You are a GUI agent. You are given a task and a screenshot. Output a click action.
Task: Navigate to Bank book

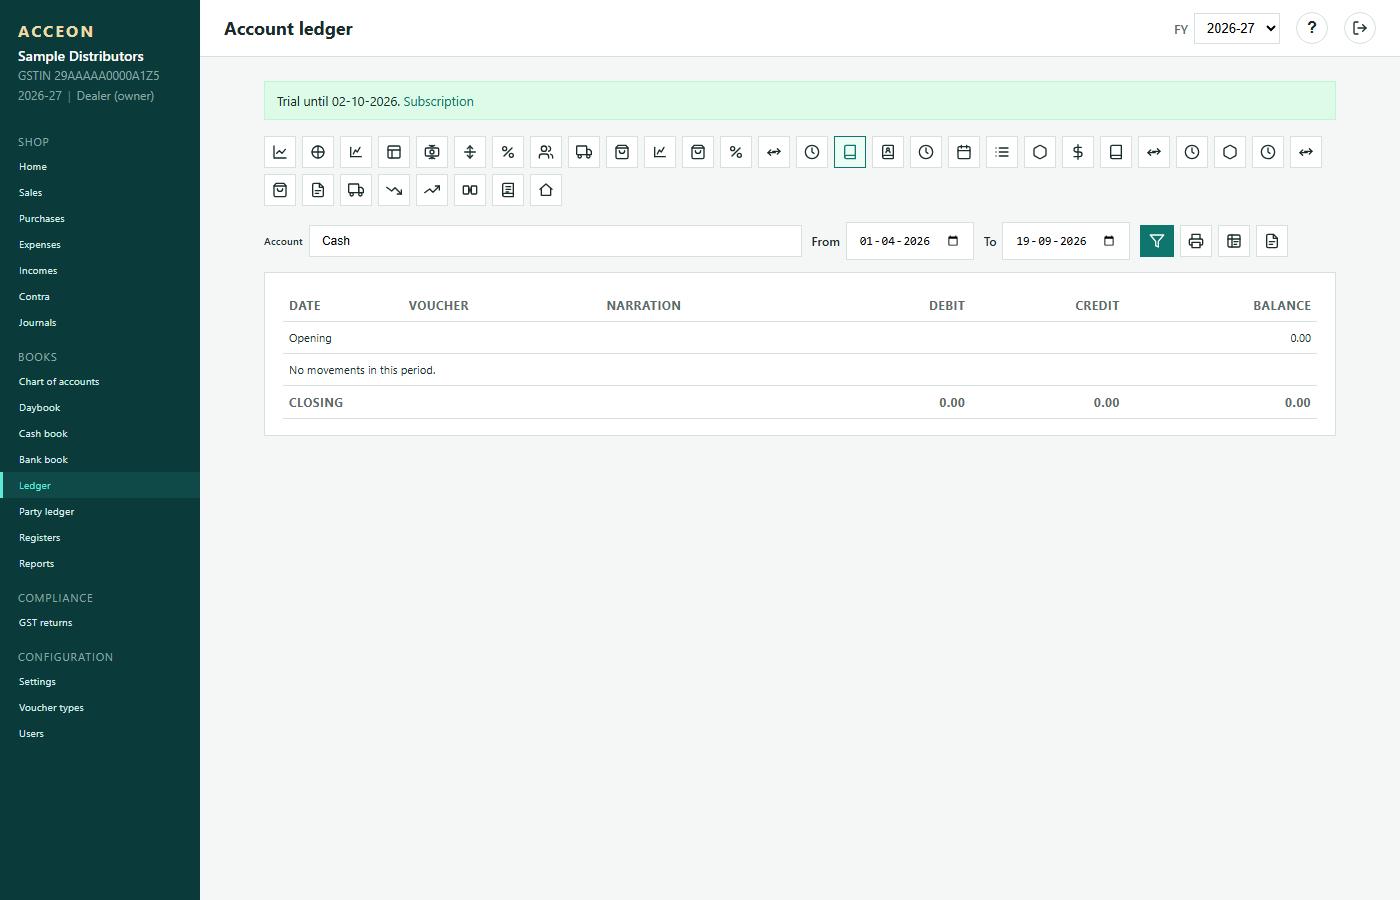tap(100, 460)
